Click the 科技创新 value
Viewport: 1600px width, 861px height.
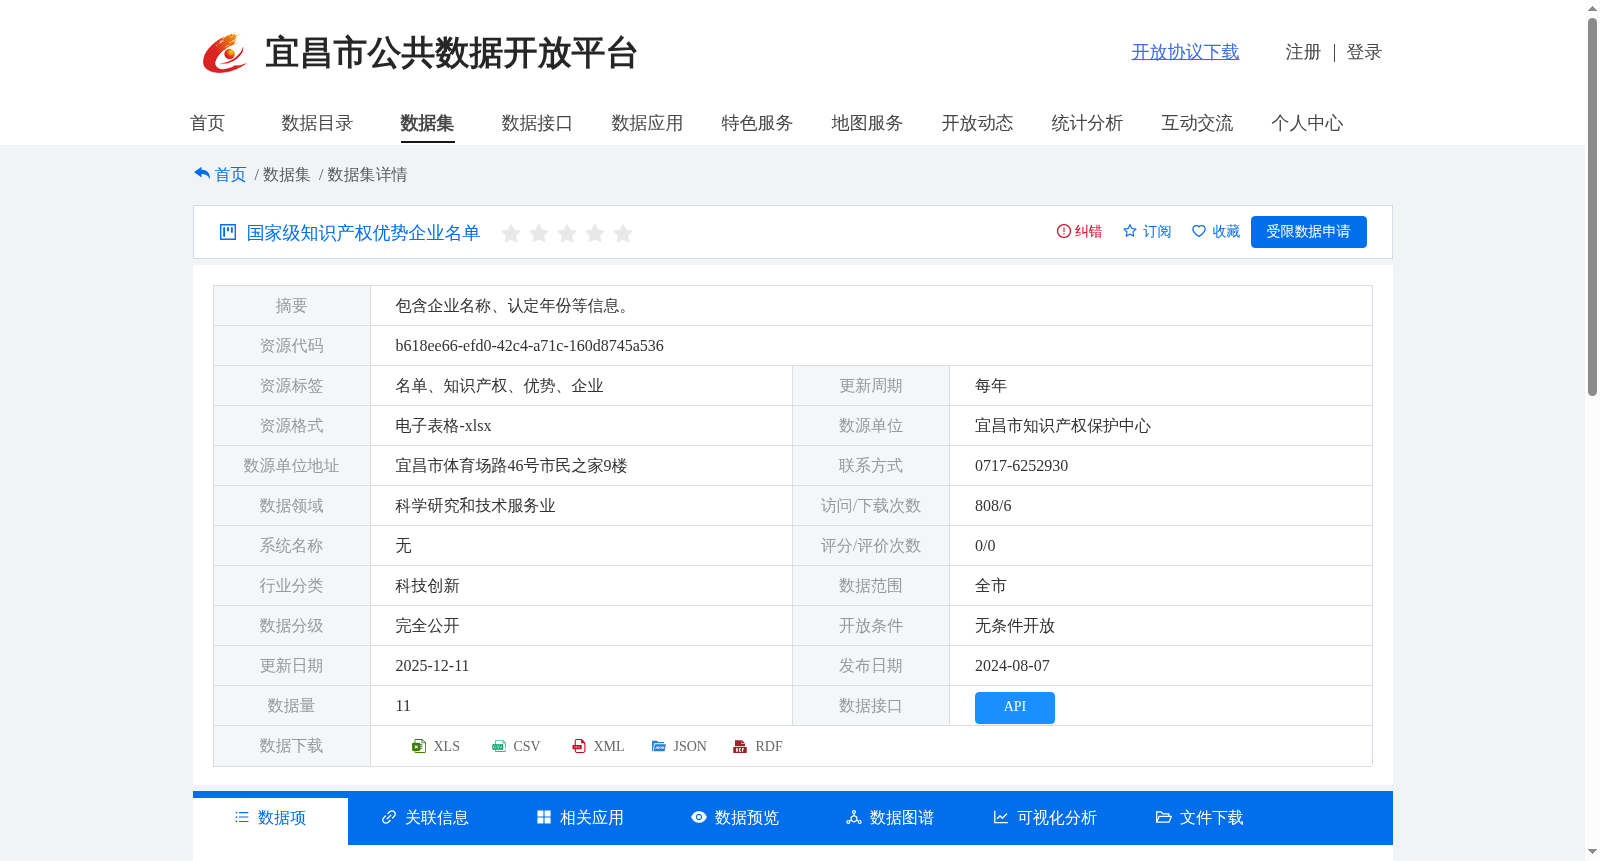pos(427,586)
